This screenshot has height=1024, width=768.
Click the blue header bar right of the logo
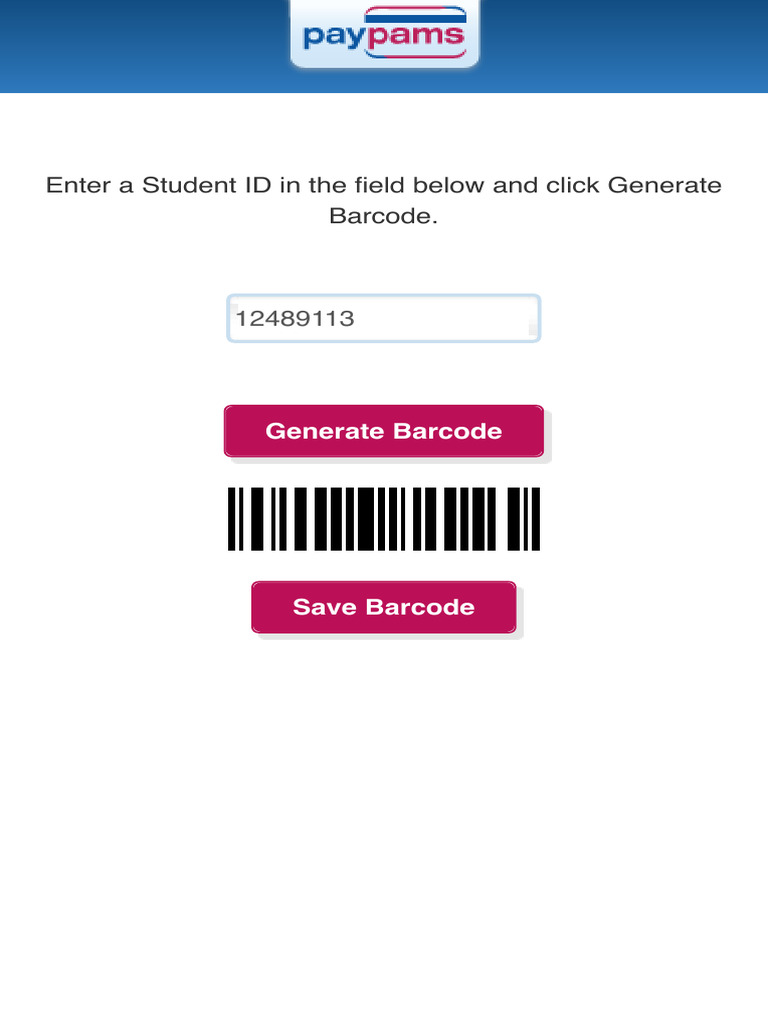pos(620,45)
